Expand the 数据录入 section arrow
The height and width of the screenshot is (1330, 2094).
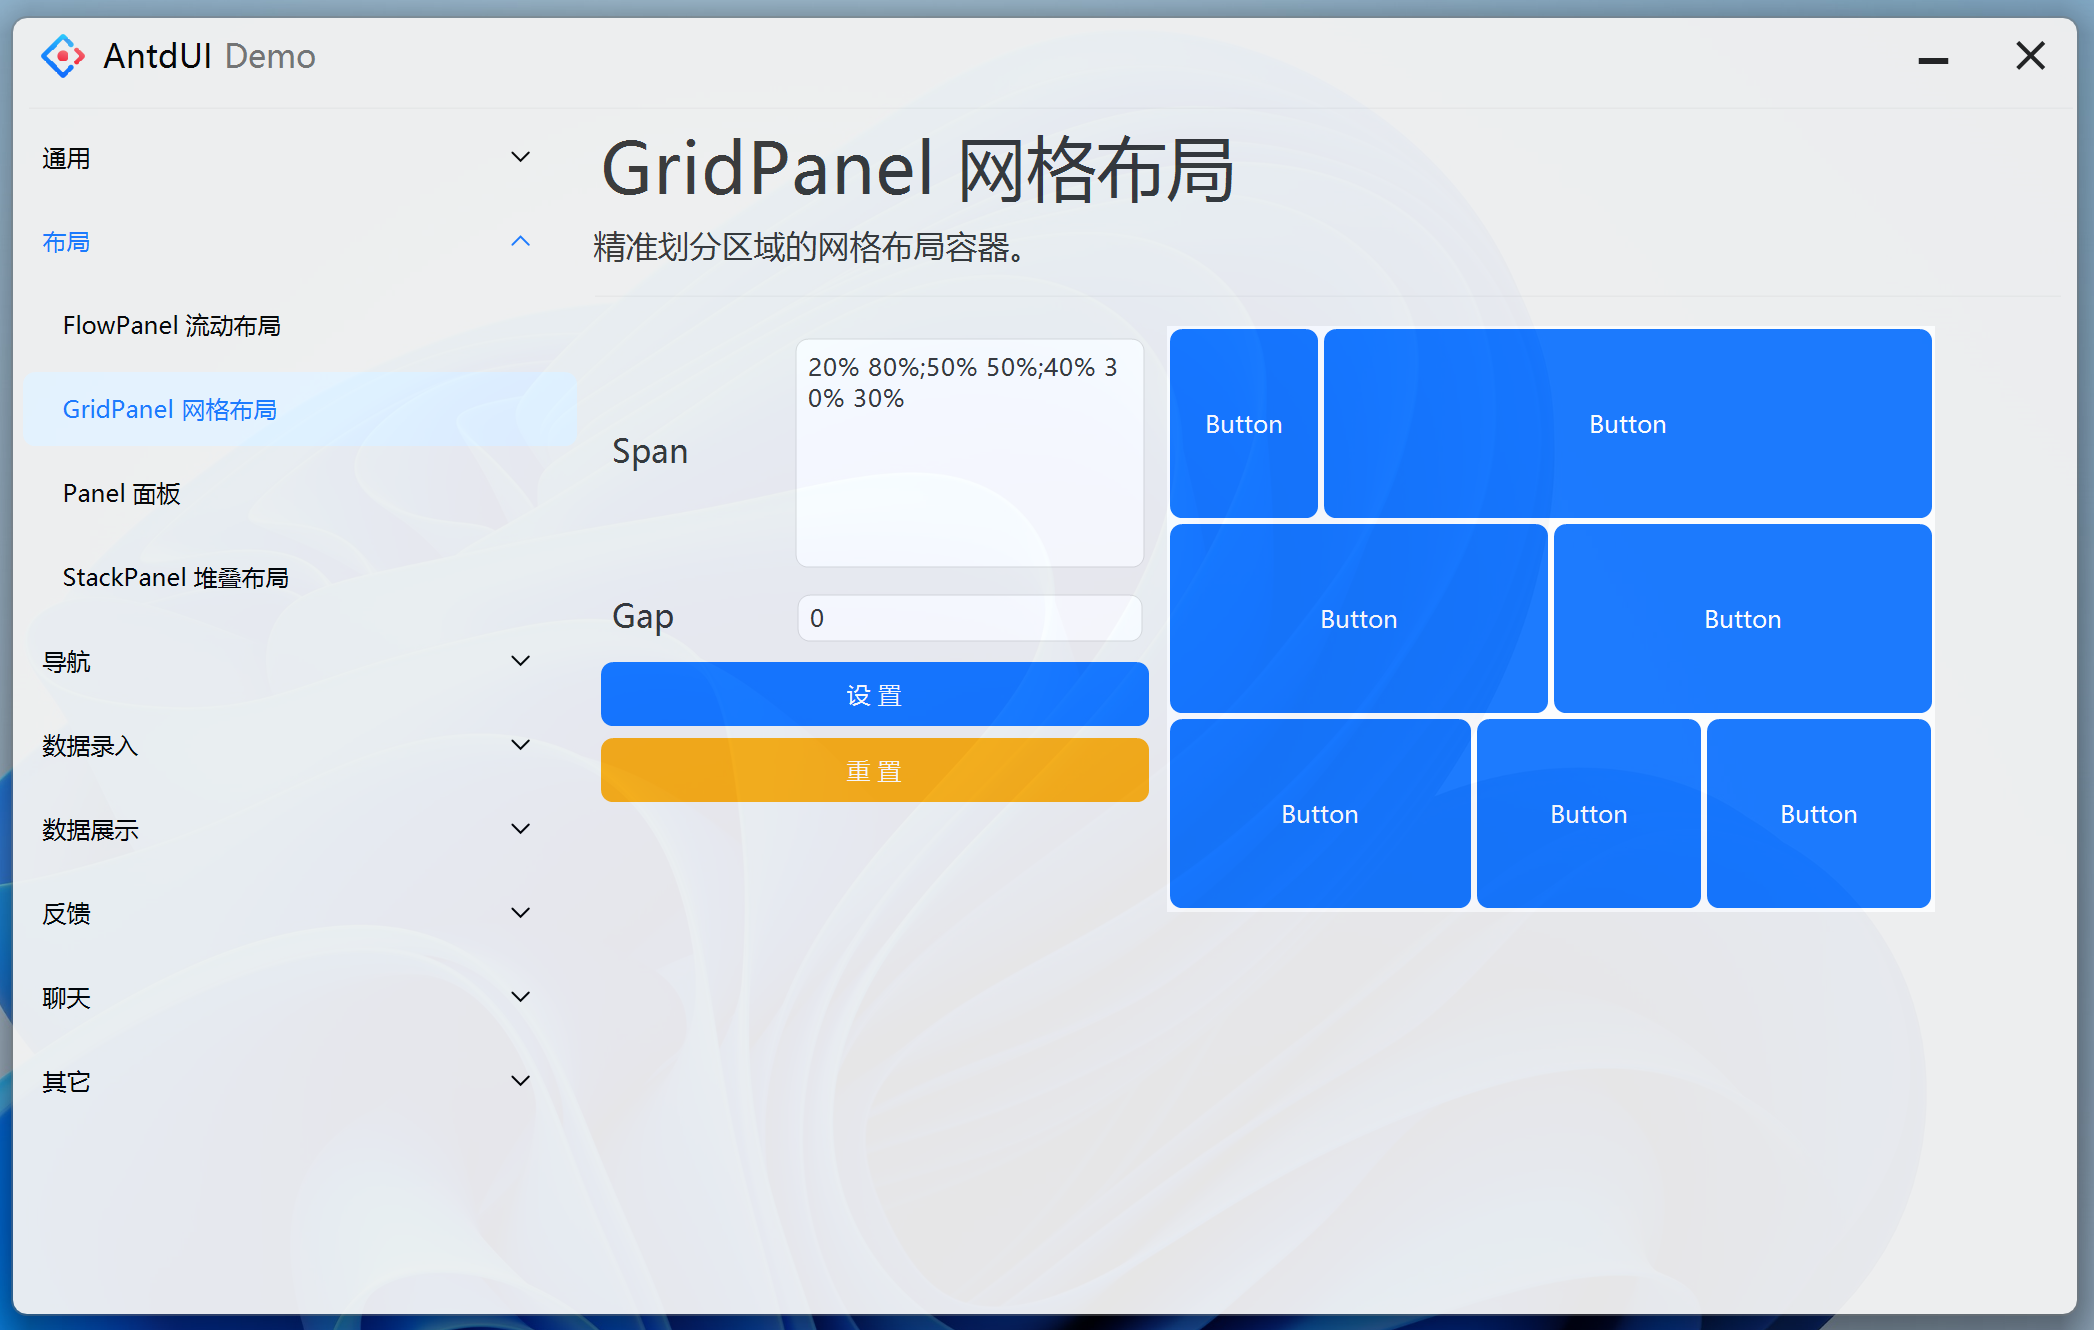click(520, 745)
